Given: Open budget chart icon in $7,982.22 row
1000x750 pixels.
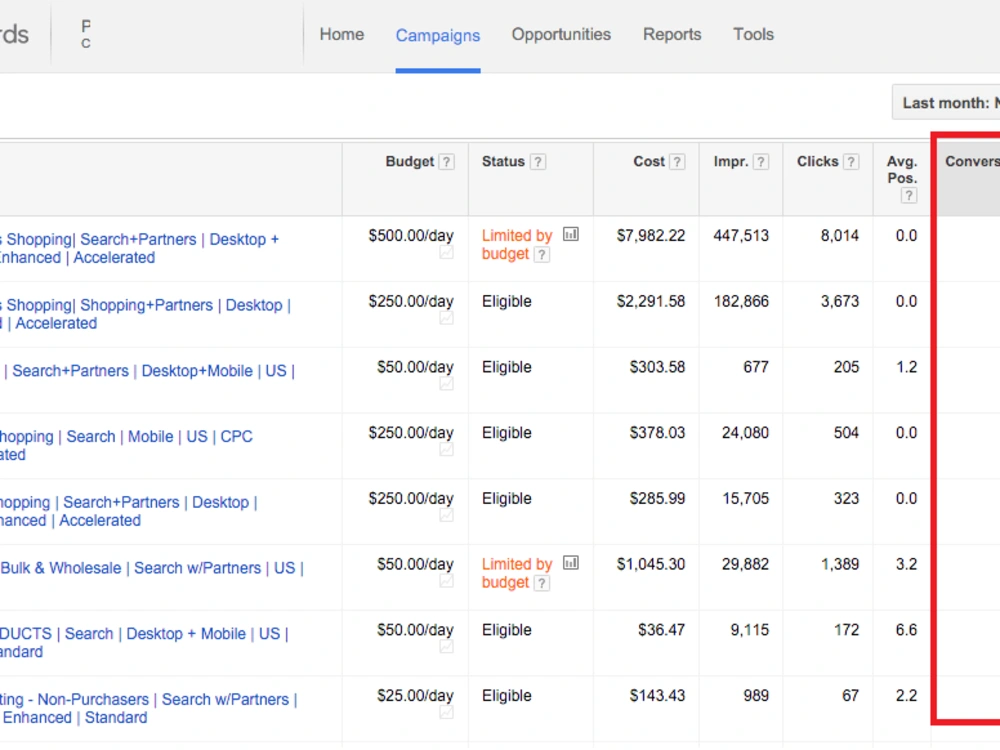Looking at the screenshot, I should (571, 235).
